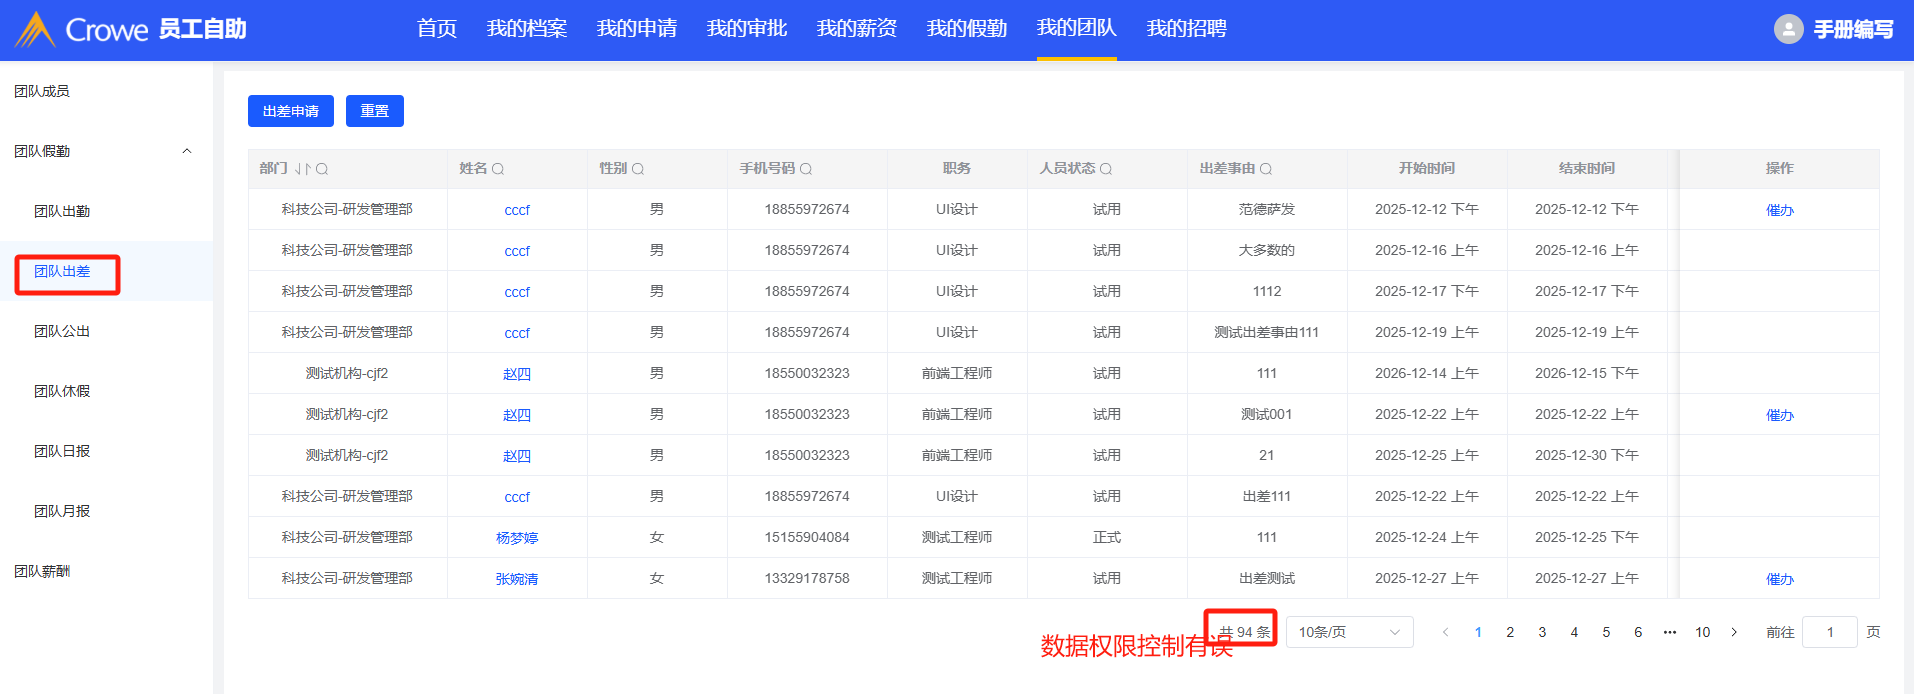Switch to the 我的薪资 navigation tab
Viewport: 1914px width, 694px height.
tap(856, 29)
